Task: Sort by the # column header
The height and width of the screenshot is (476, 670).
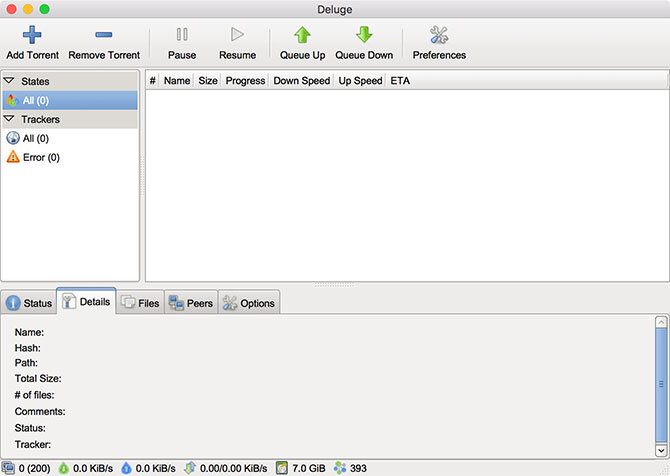Action: coord(152,80)
